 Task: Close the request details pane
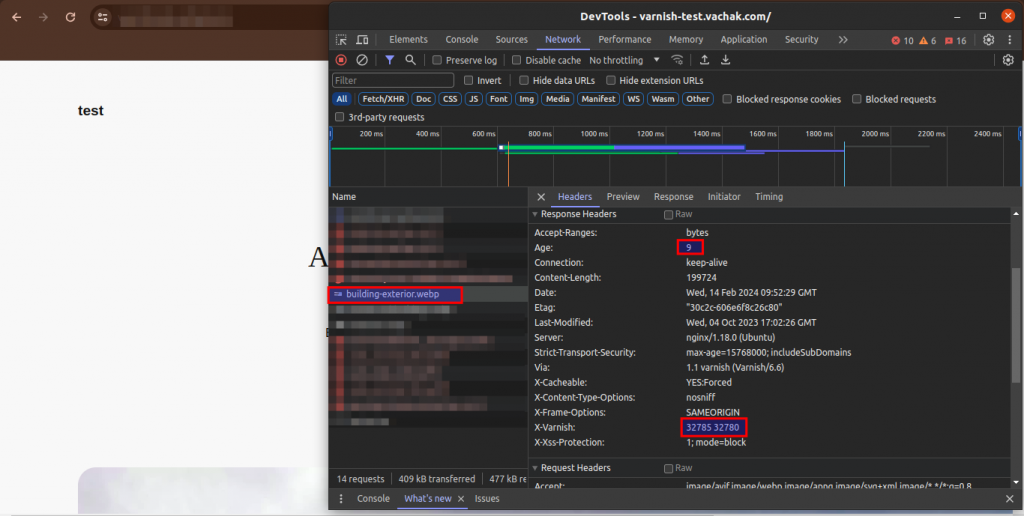tap(541, 197)
